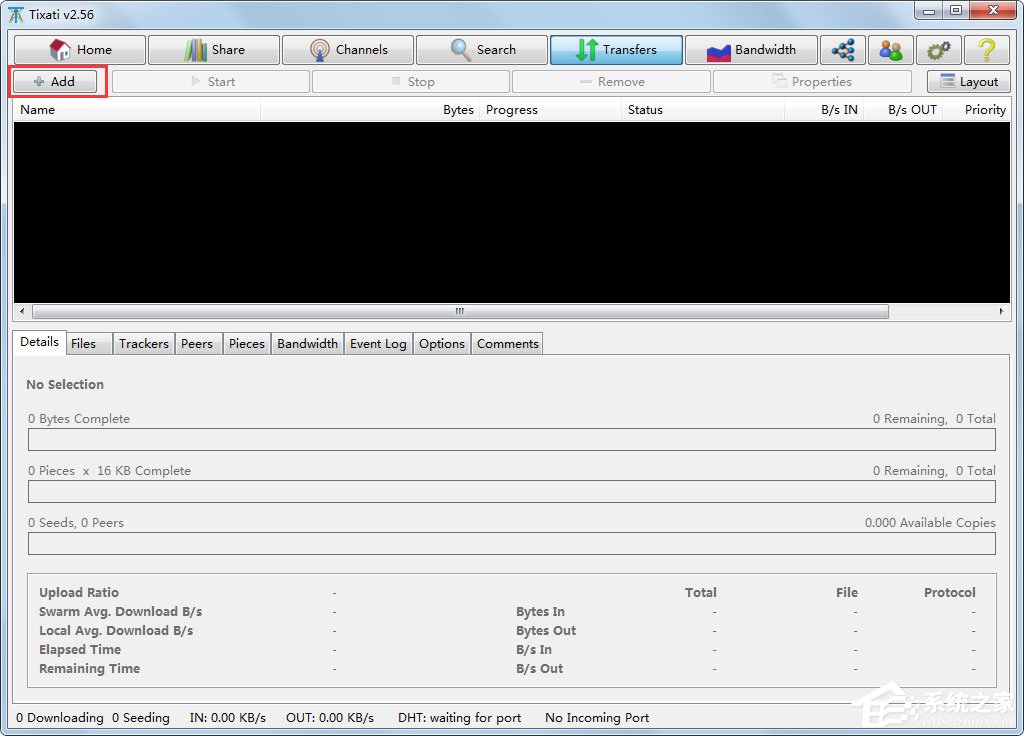Click the 'Local Avg. Download B/s' label
This screenshot has height=736, width=1024.
click(x=116, y=630)
